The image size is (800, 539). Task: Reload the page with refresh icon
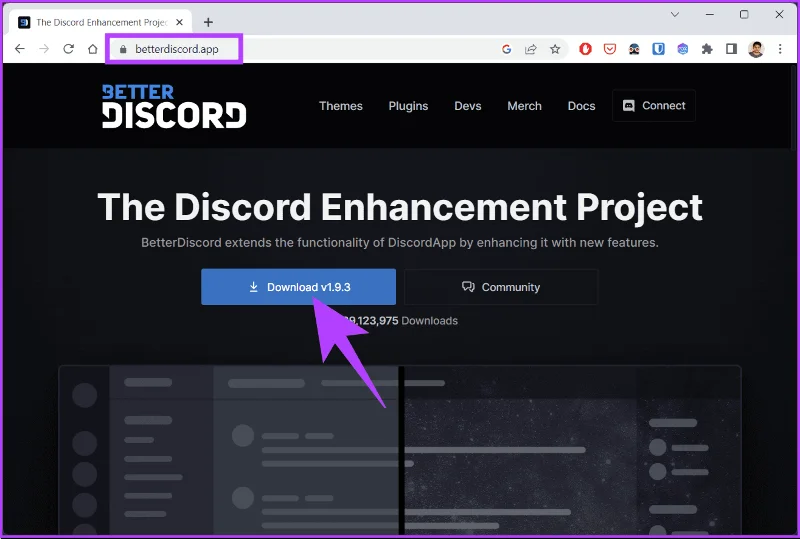(x=68, y=49)
